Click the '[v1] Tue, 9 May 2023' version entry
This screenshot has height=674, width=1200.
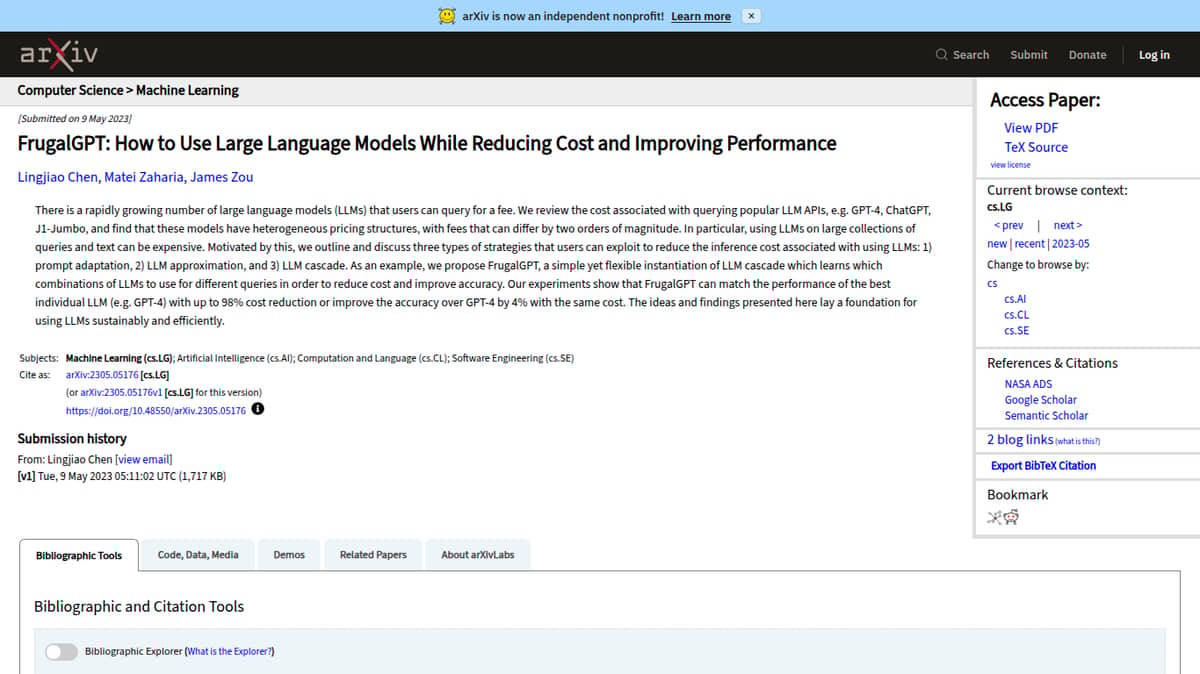click(122, 476)
